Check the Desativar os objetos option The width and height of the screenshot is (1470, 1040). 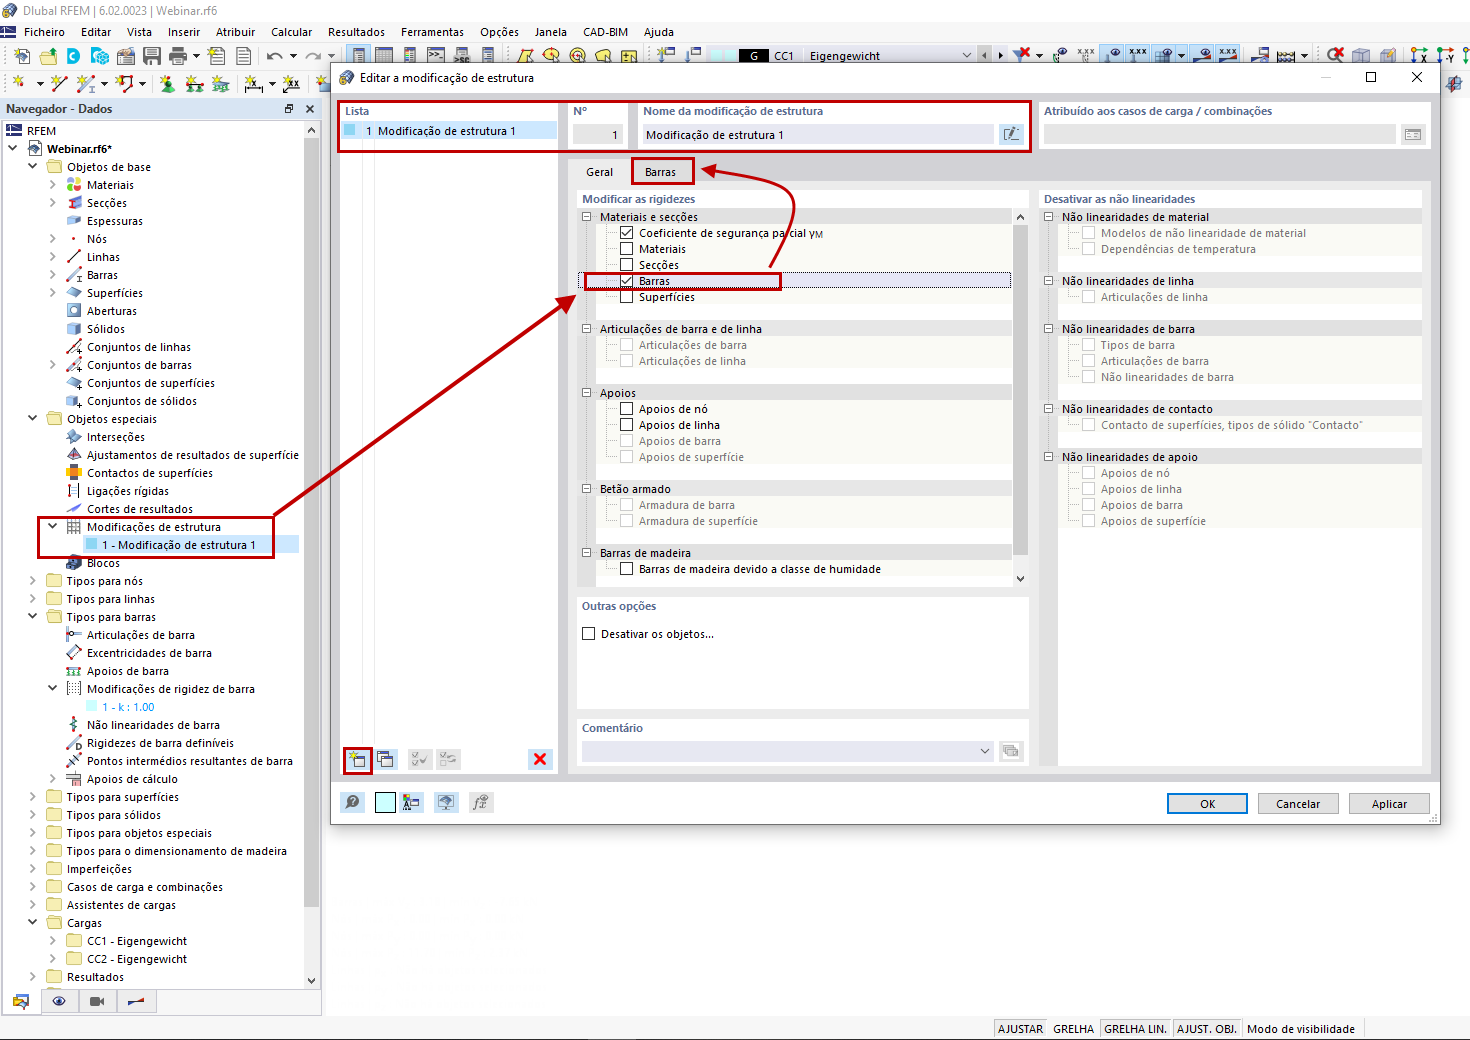(x=588, y=633)
